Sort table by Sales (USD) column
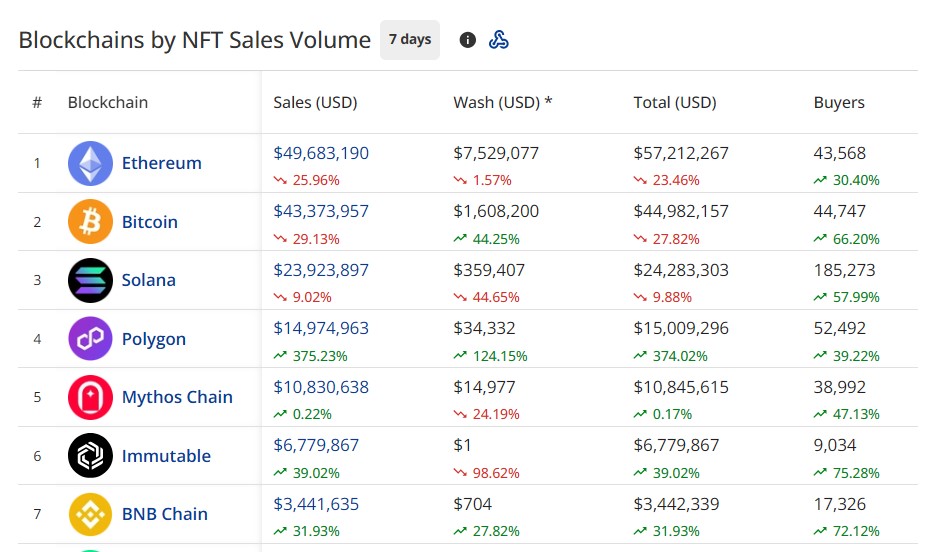The width and height of the screenshot is (925, 552). click(x=315, y=102)
